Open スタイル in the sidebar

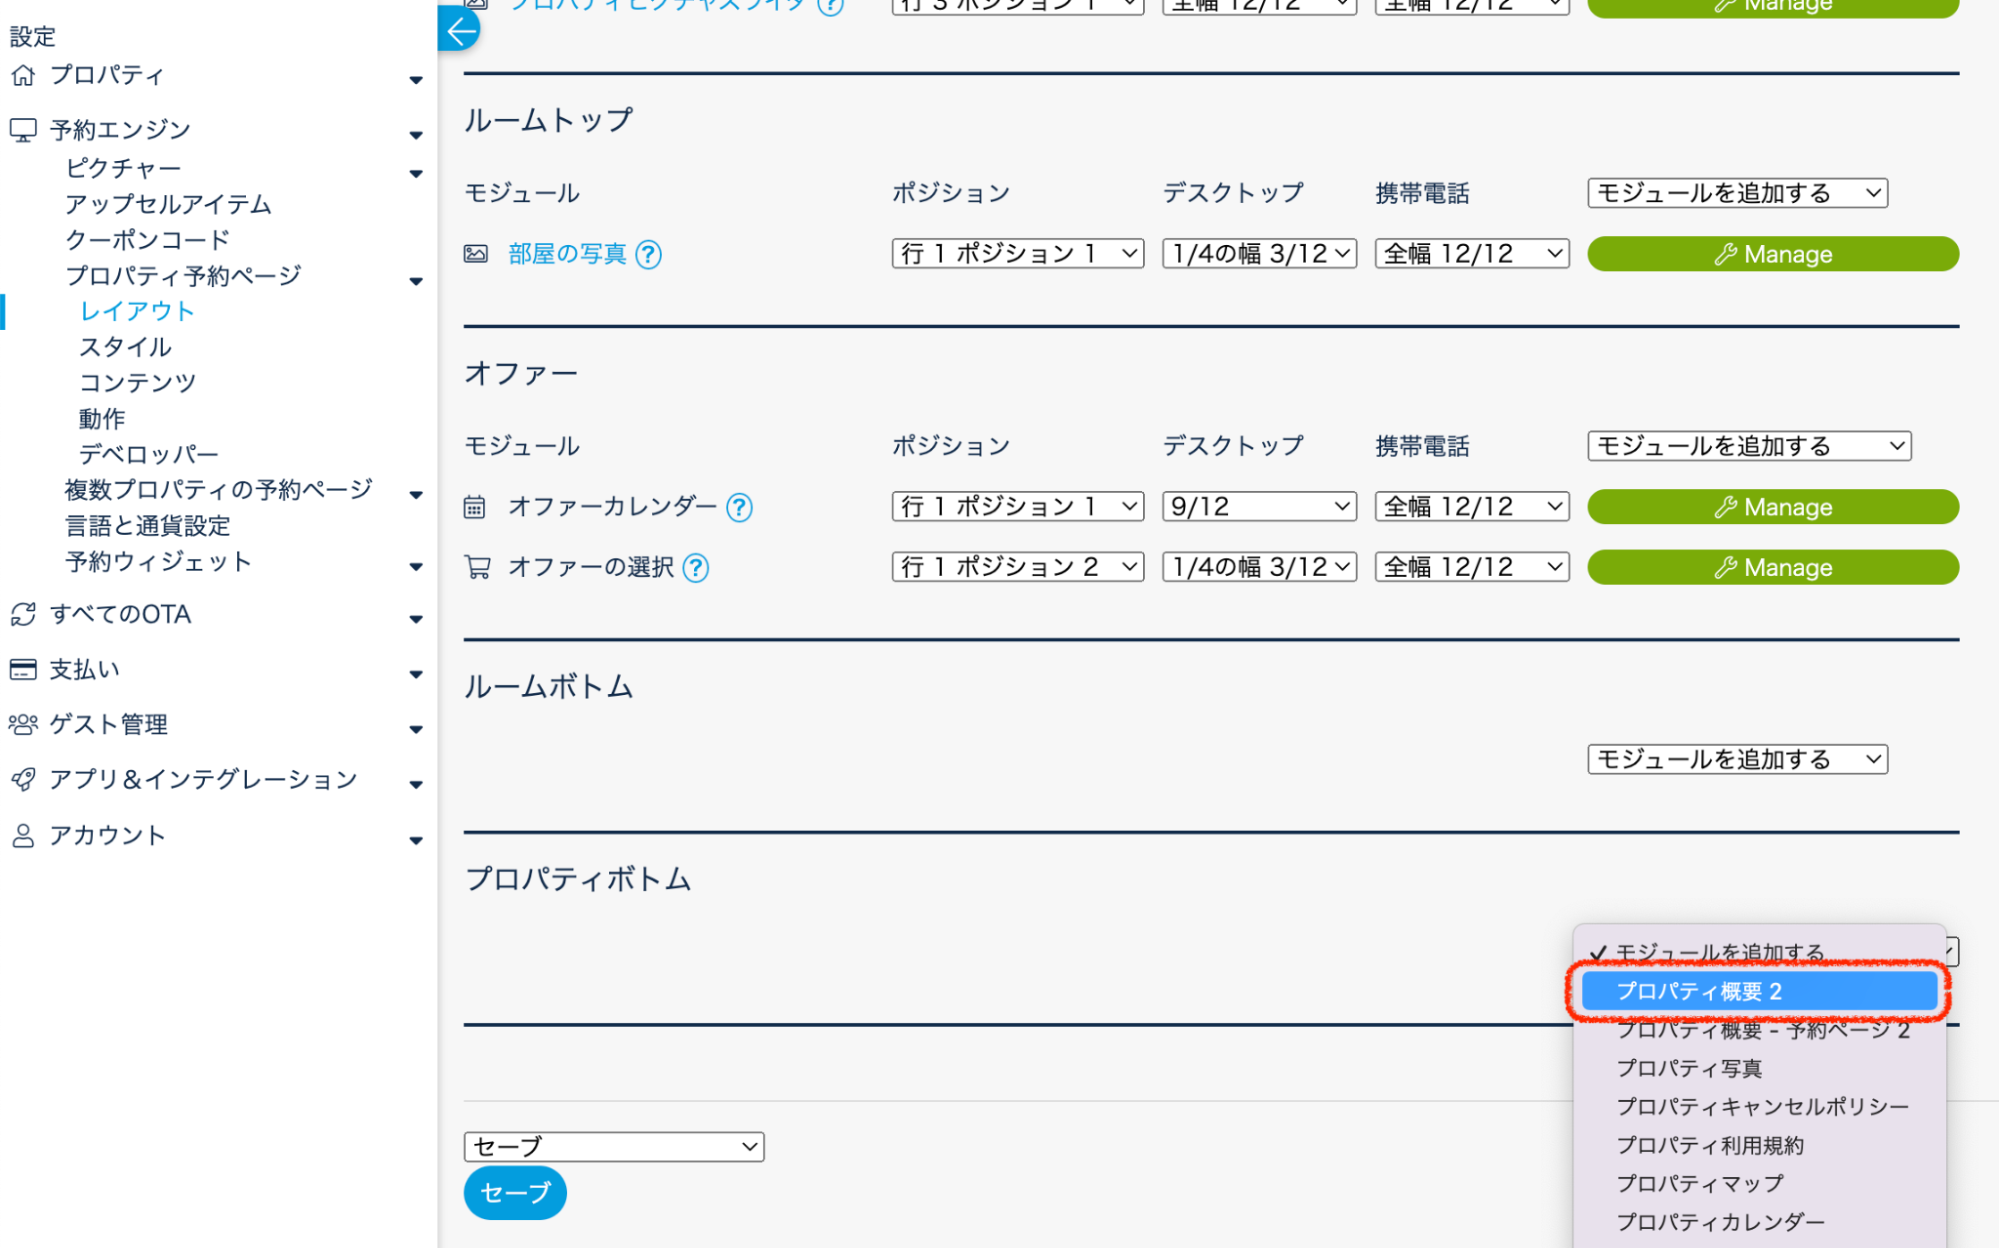pyautogui.click(x=125, y=347)
